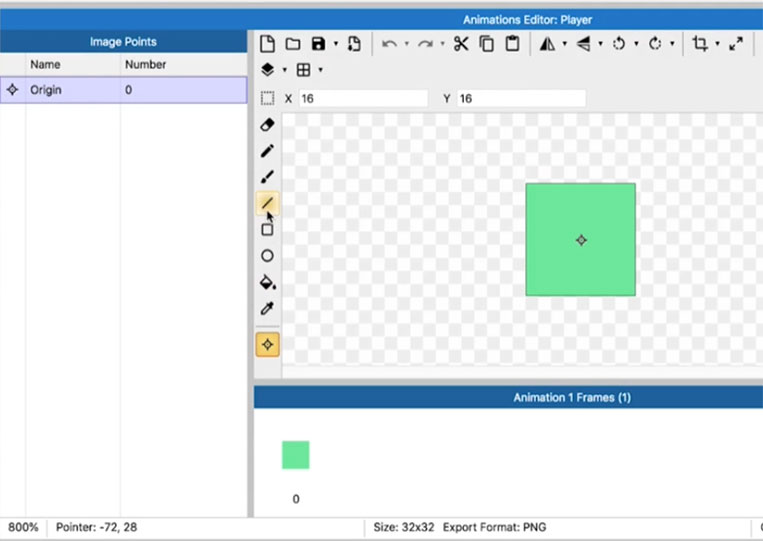This screenshot has height=541, width=763.
Task: Select the Rectangle shape tool
Action: [x=267, y=229]
